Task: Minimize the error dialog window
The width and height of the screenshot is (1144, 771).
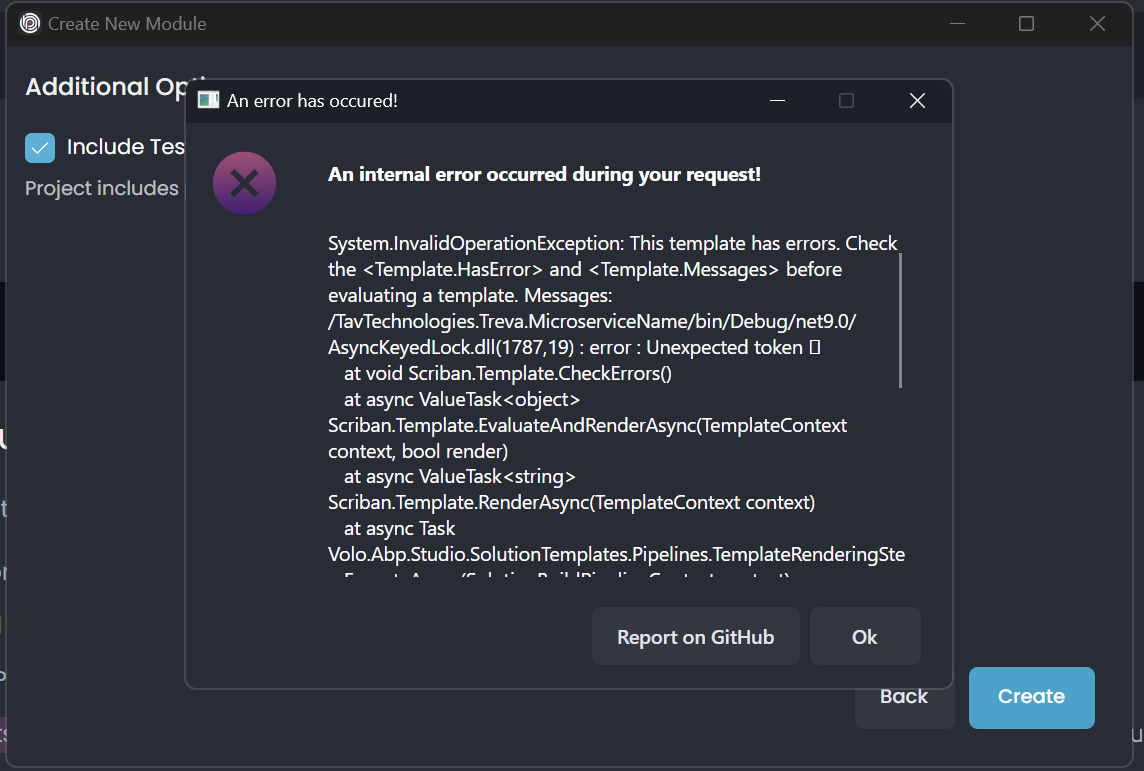Action: tap(777, 100)
